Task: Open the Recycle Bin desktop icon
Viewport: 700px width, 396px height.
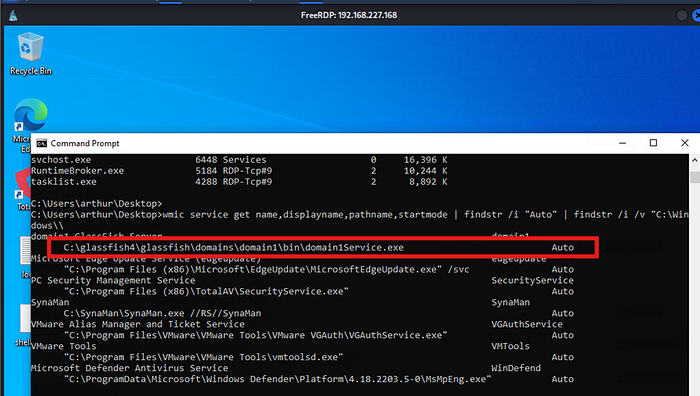Action: [30, 54]
